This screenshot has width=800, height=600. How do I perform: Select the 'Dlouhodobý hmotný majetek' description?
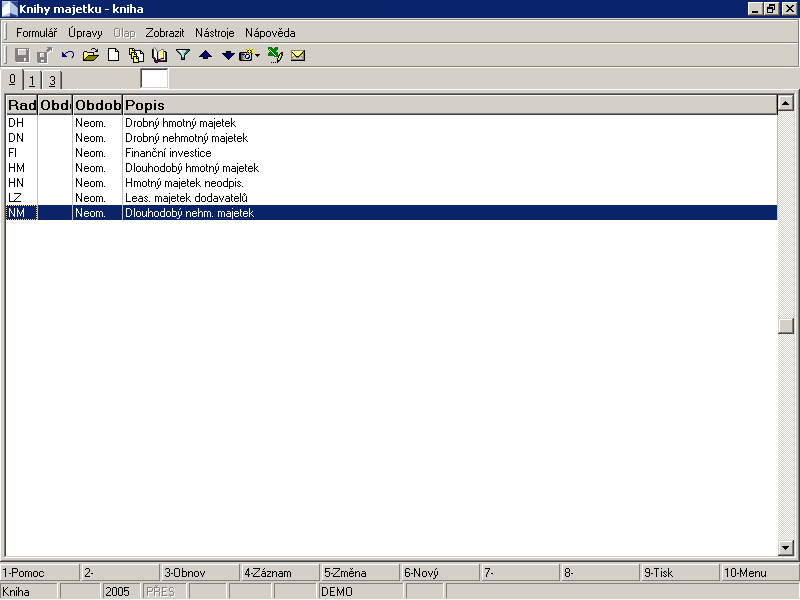pyautogui.click(x=192, y=168)
